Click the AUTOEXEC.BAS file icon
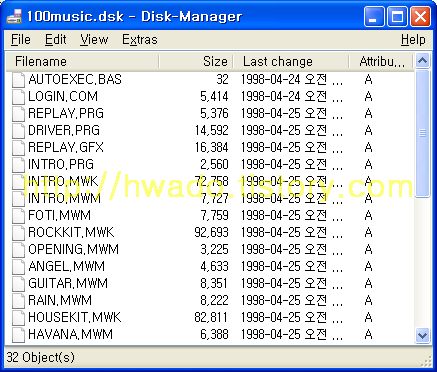Screen dimensions: 437x372 click(x=18, y=80)
